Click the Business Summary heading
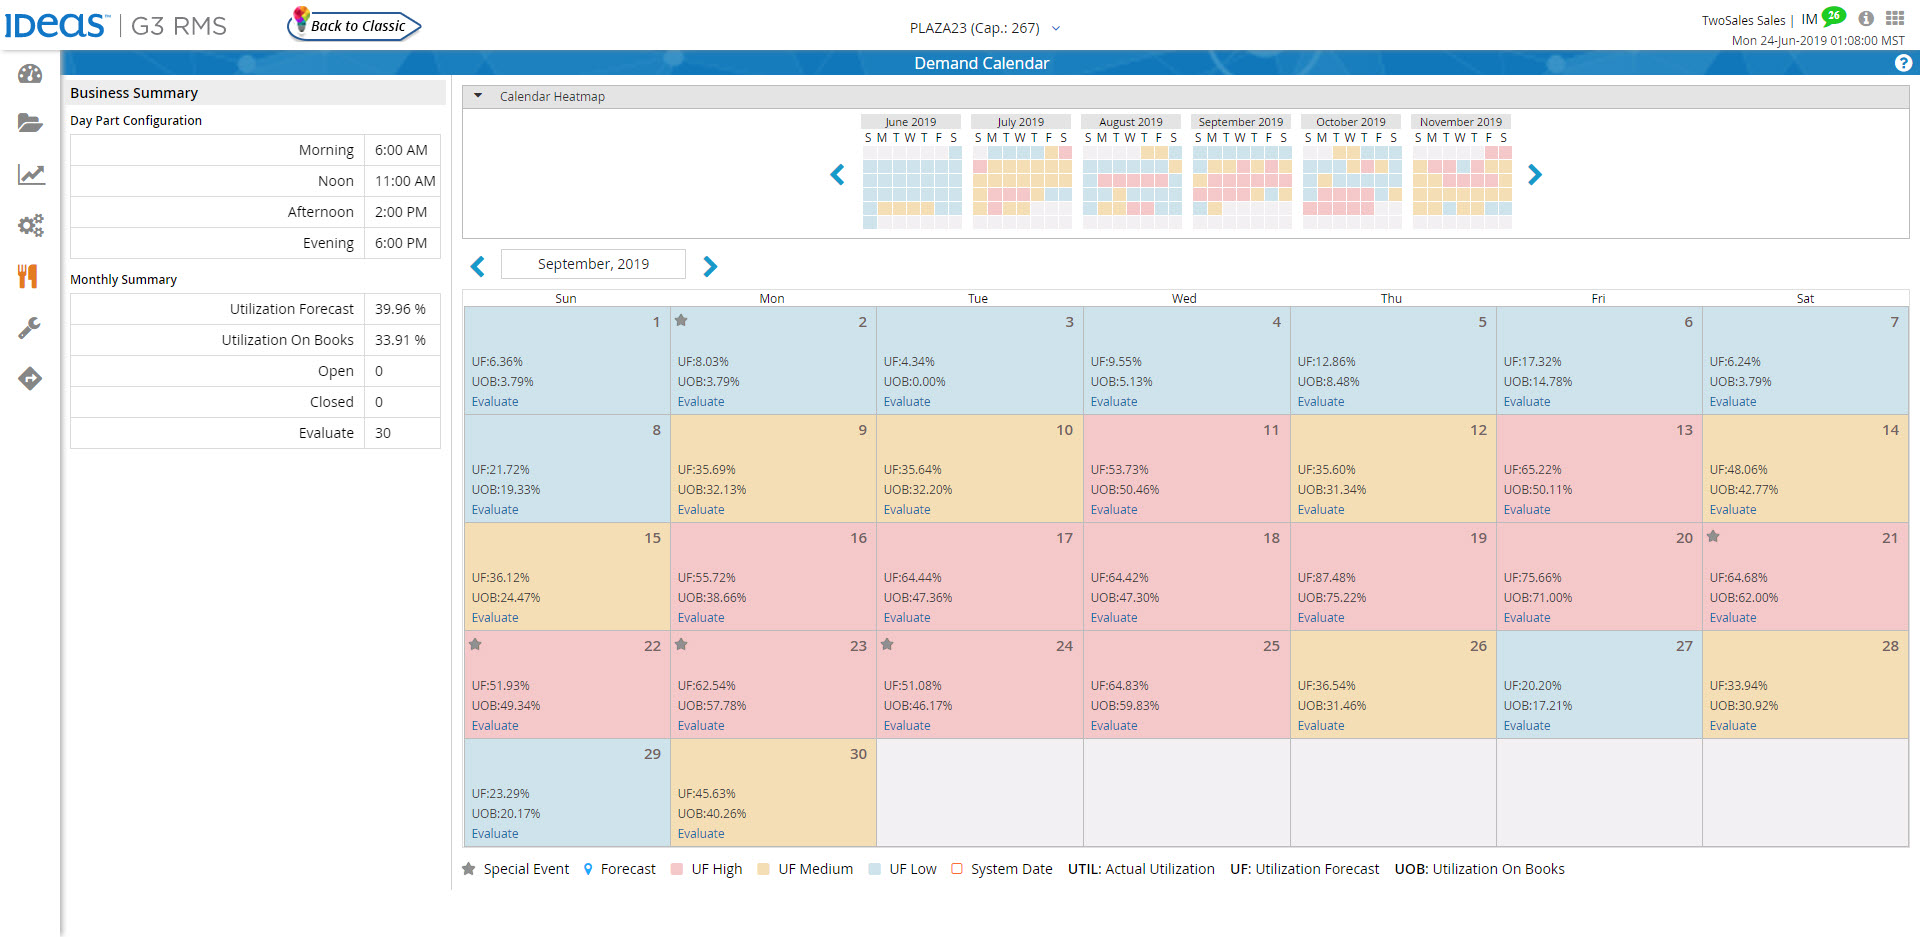Screen dimensions: 1920x937 (x=134, y=93)
